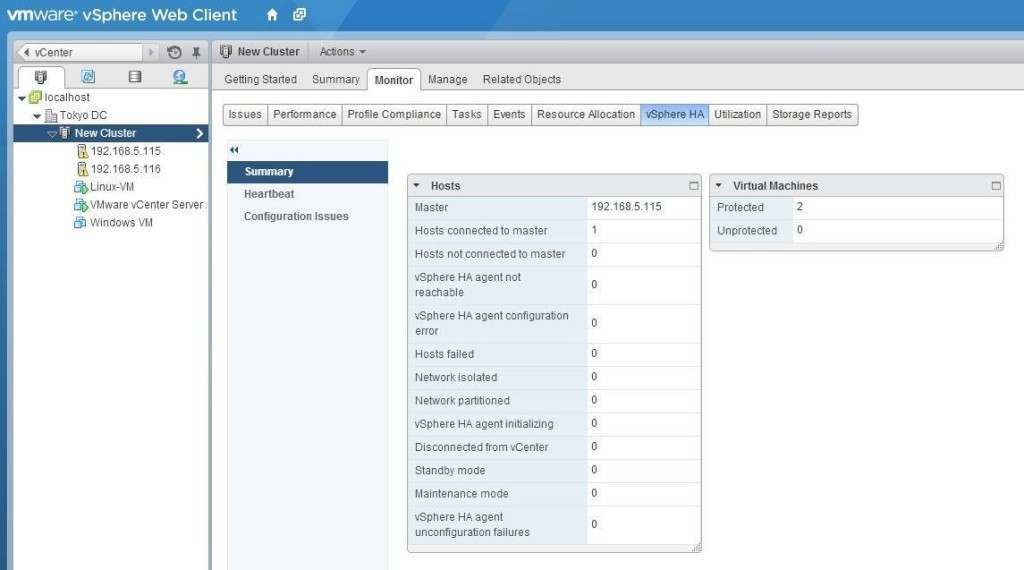Maximize the Virtual Machines panel
Viewport: 1024px width, 570px height.
[996, 186]
